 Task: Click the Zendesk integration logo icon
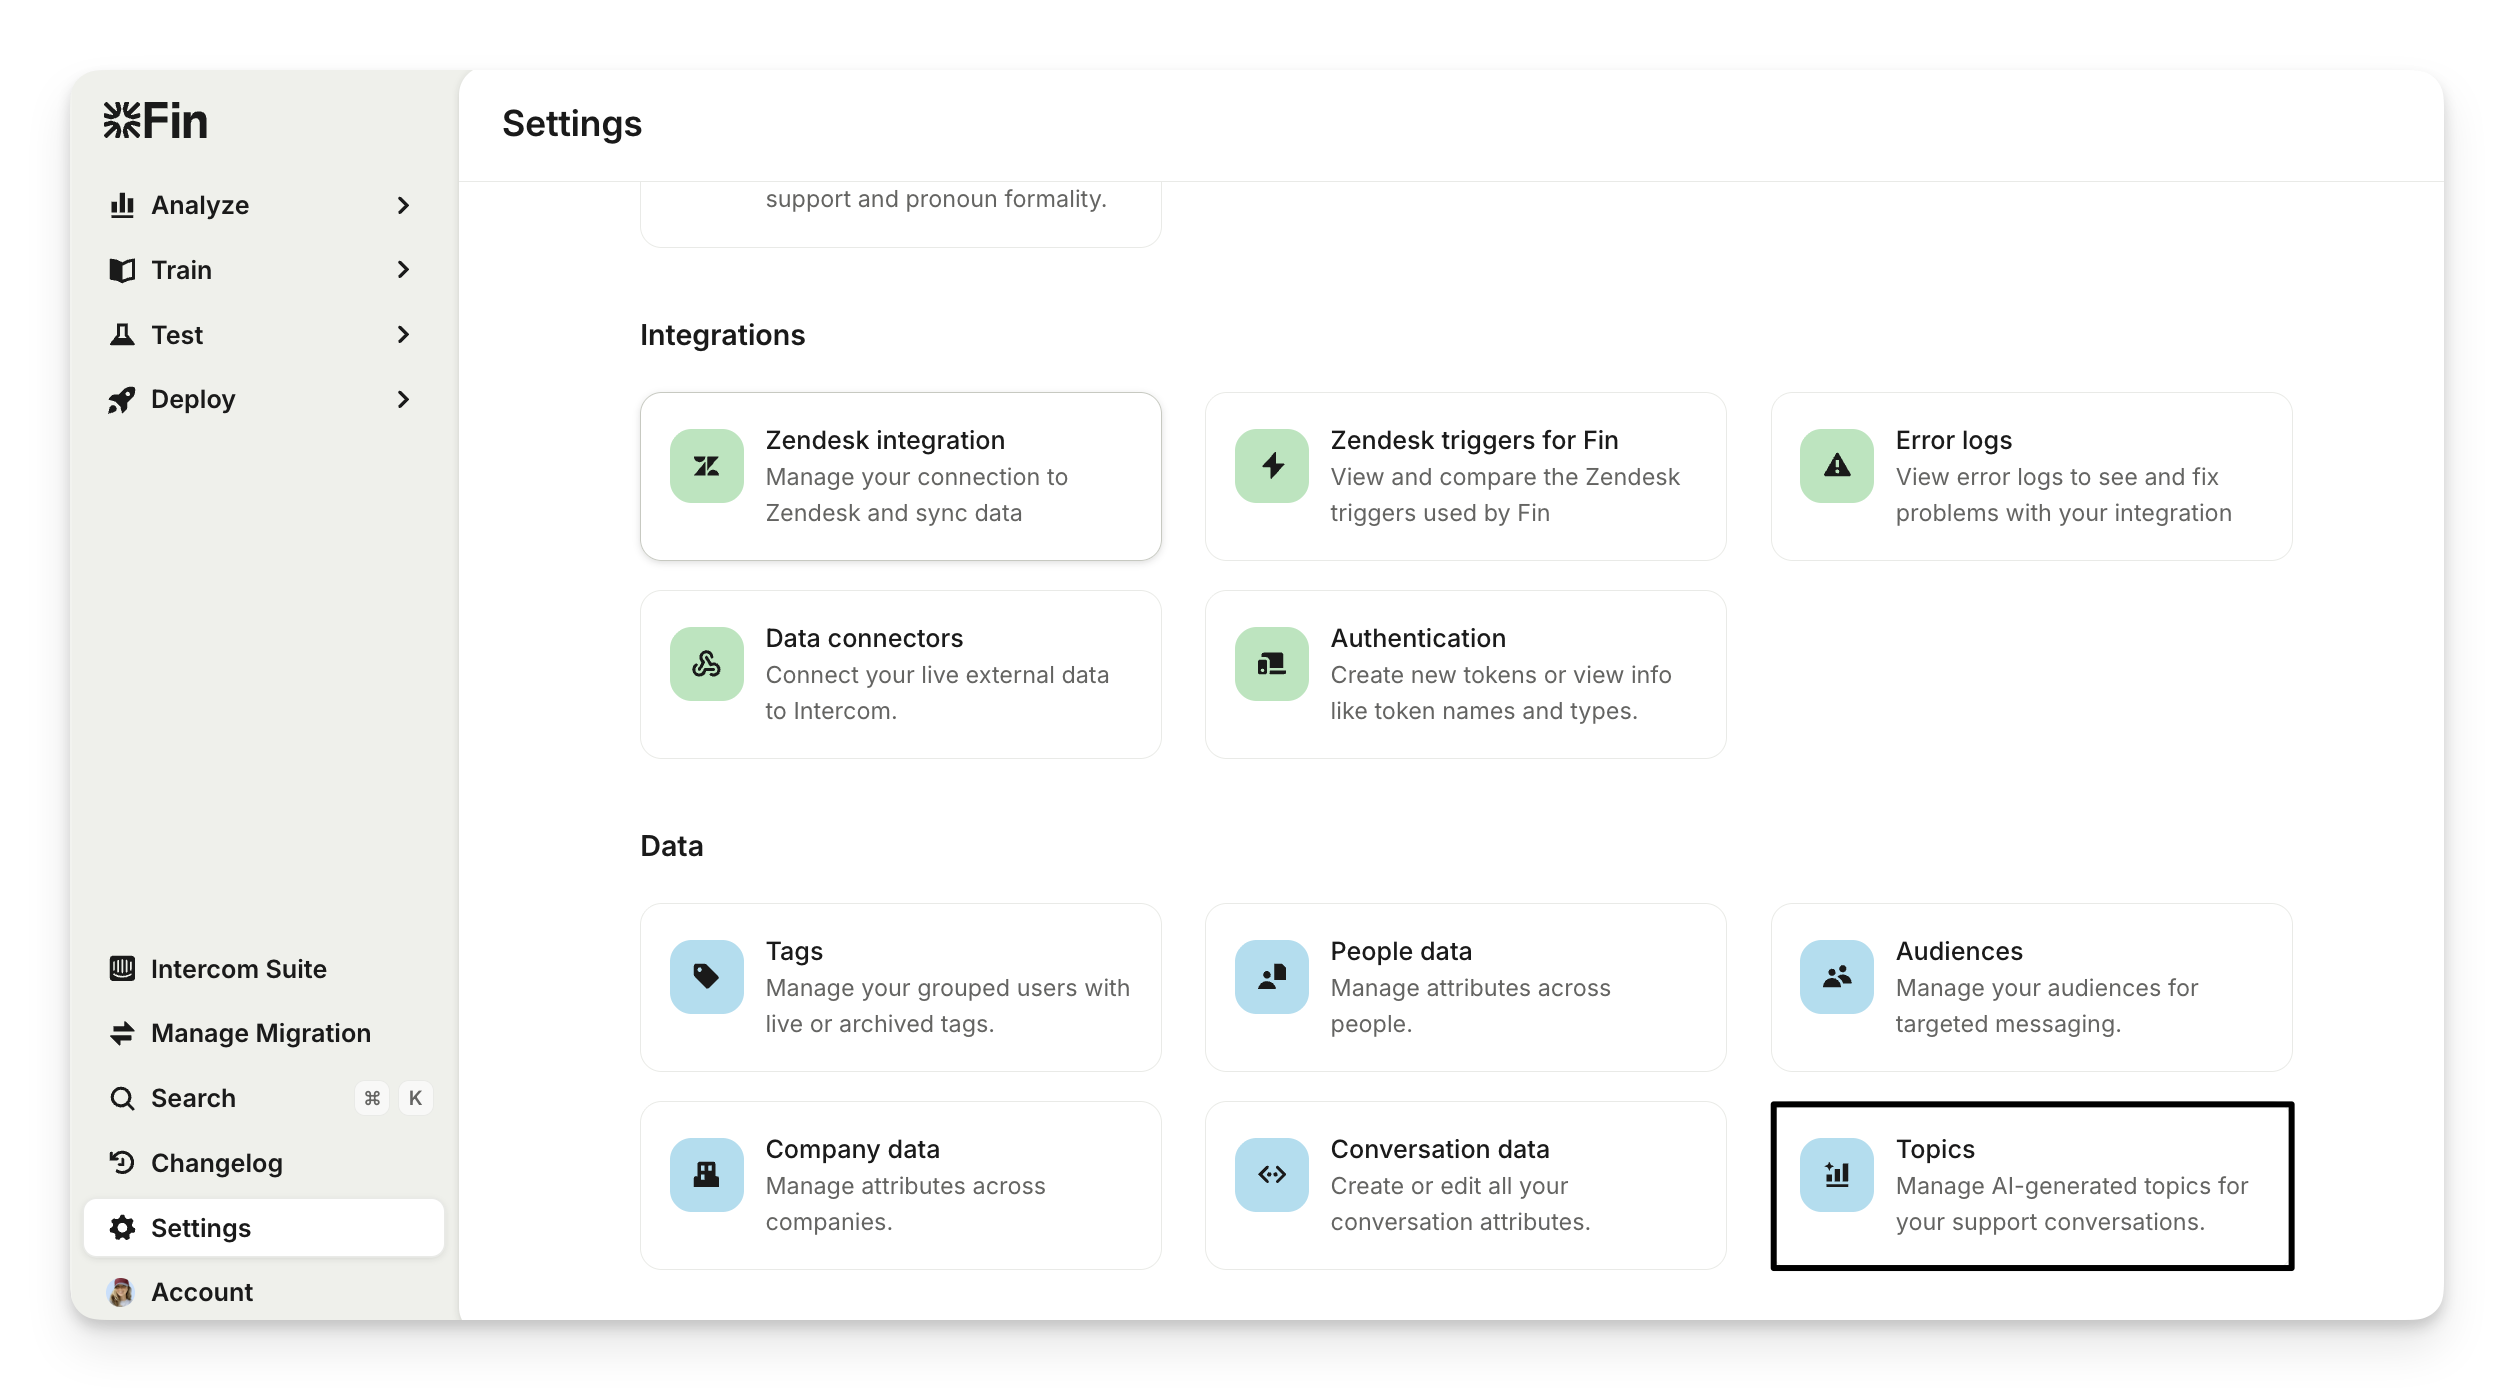point(706,466)
